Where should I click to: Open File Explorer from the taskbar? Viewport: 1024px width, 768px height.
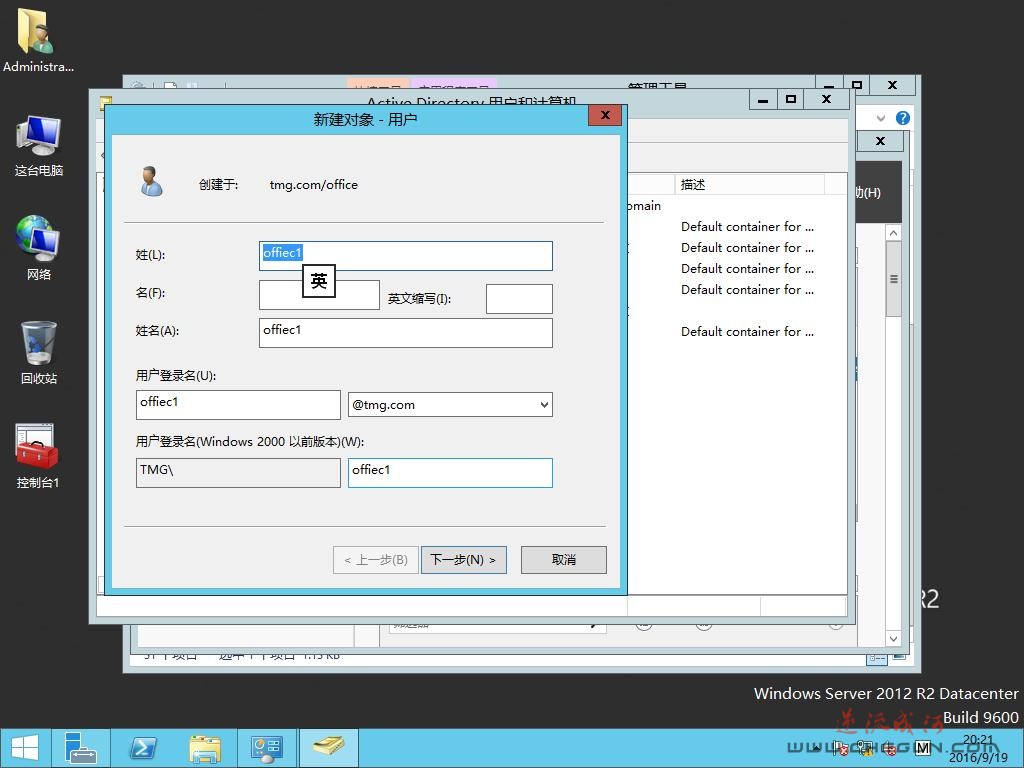(204, 748)
